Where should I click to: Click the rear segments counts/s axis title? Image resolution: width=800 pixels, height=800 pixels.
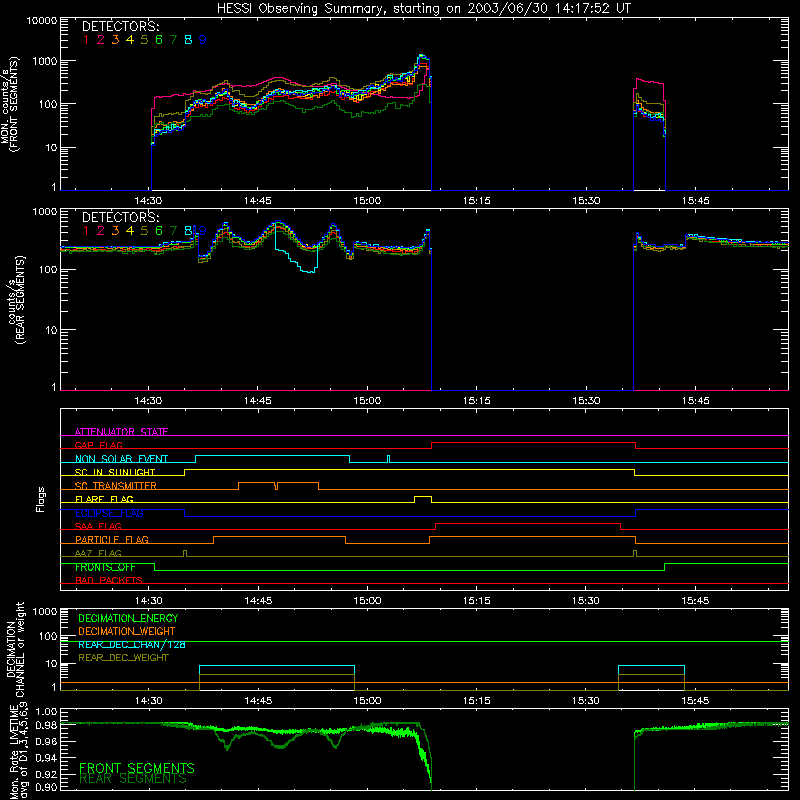[x=17, y=301]
